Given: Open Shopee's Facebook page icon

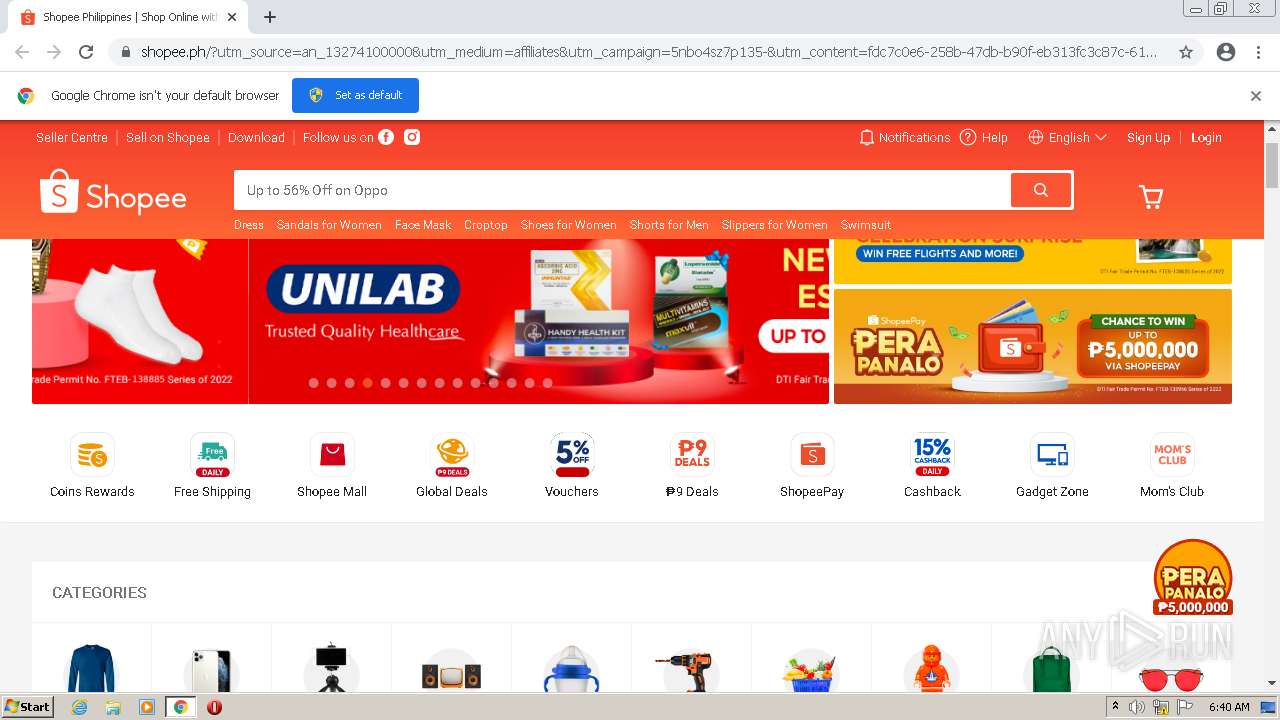Looking at the screenshot, I should click(386, 137).
